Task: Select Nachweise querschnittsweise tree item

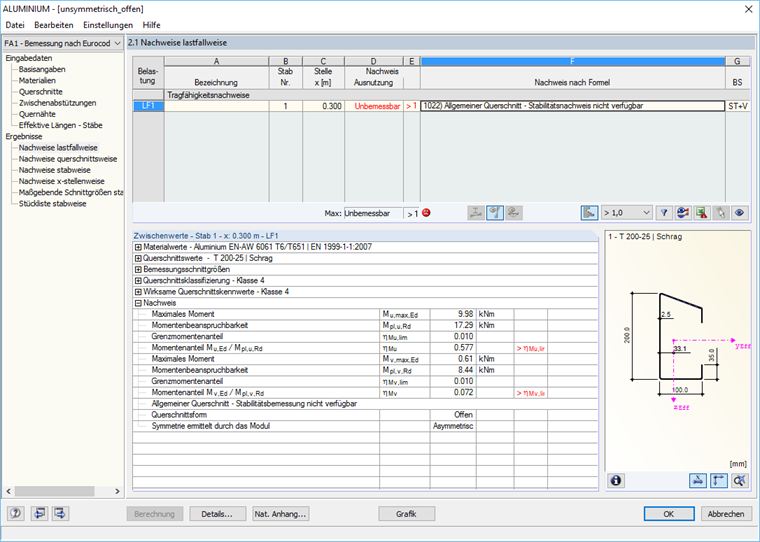Action: 68,159
